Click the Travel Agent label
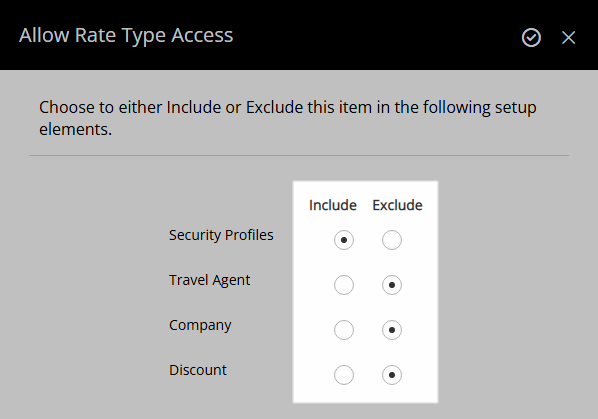The image size is (598, 419). 209,280
